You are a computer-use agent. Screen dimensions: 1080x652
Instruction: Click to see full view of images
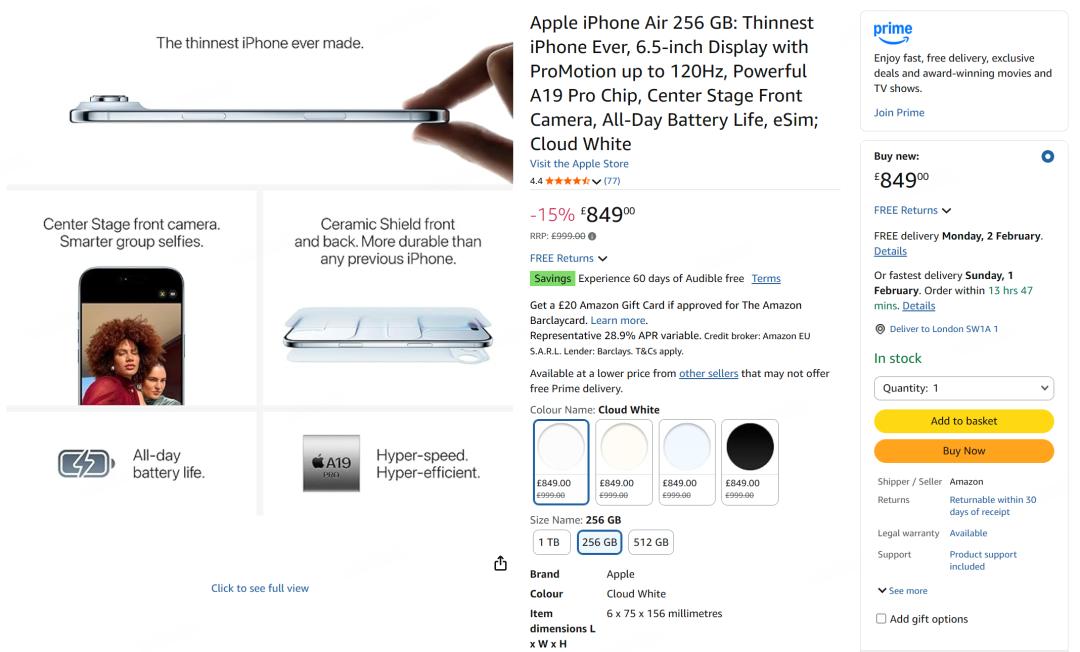click(260, 588)
